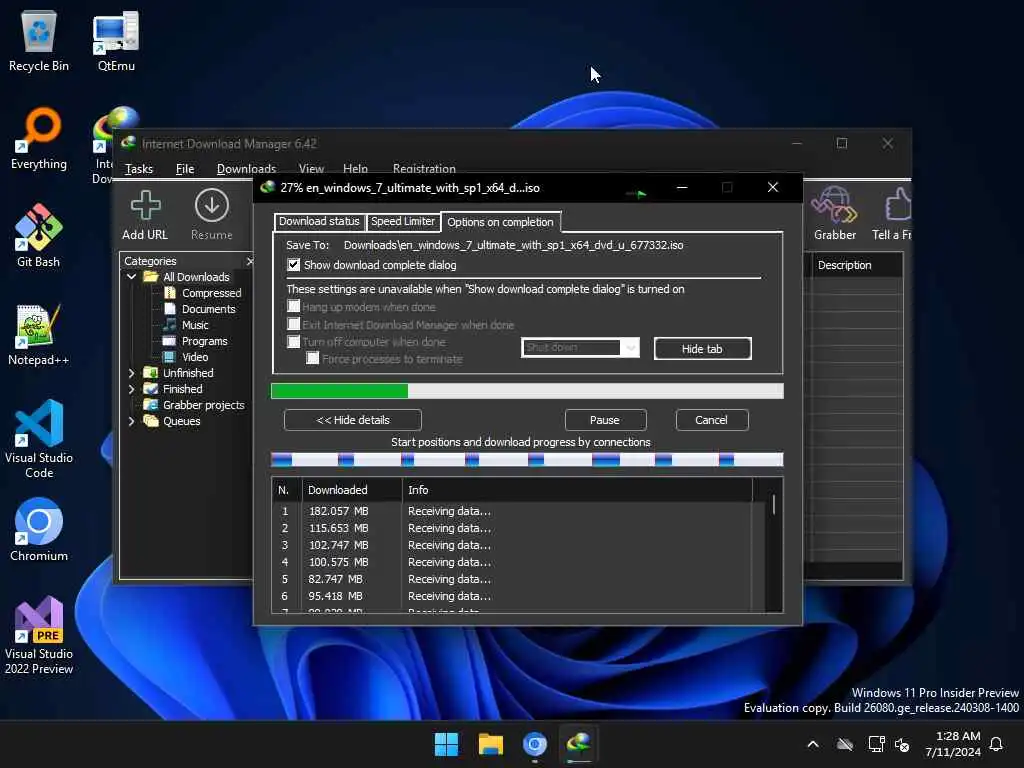Click the Hide tab button
Screen dimensions: 1024x768
point(702,349)
